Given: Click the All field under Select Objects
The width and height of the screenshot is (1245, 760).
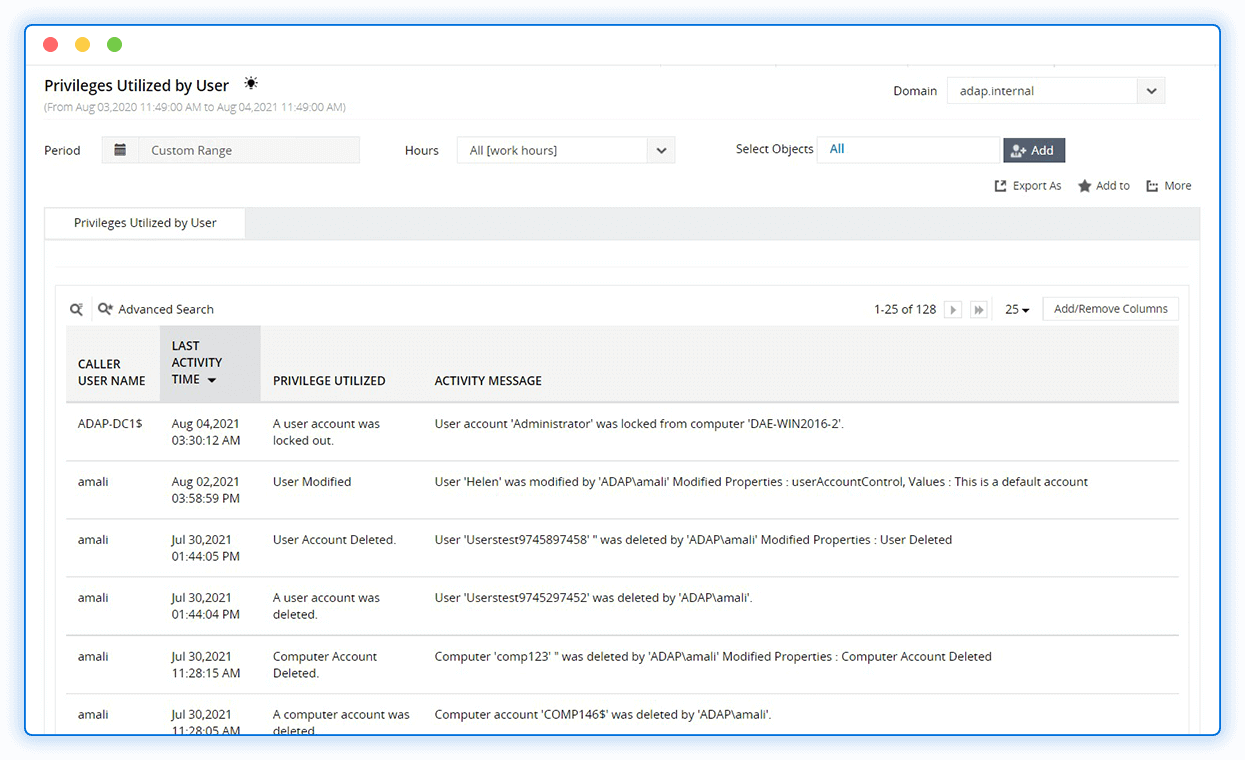Looking at the screenshot, I should (x=908, y=149).
